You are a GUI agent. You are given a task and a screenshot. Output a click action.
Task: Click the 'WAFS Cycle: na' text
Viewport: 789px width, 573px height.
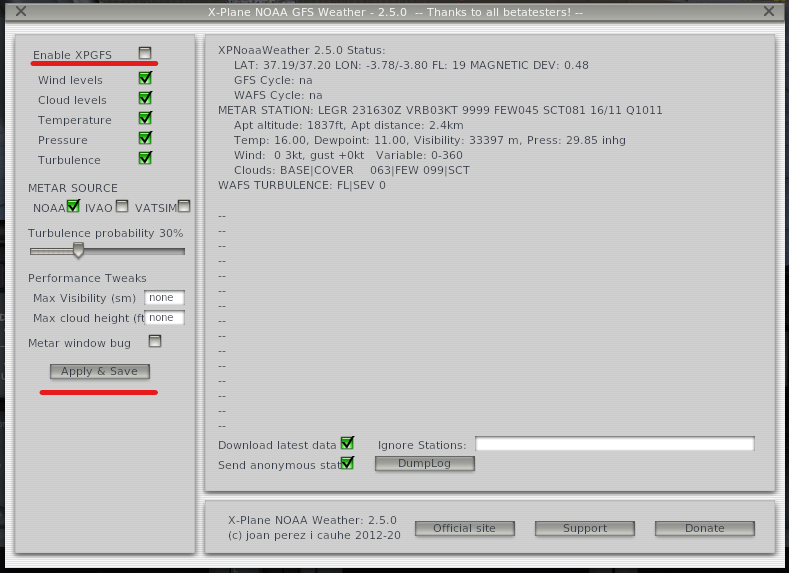[278, 95]
